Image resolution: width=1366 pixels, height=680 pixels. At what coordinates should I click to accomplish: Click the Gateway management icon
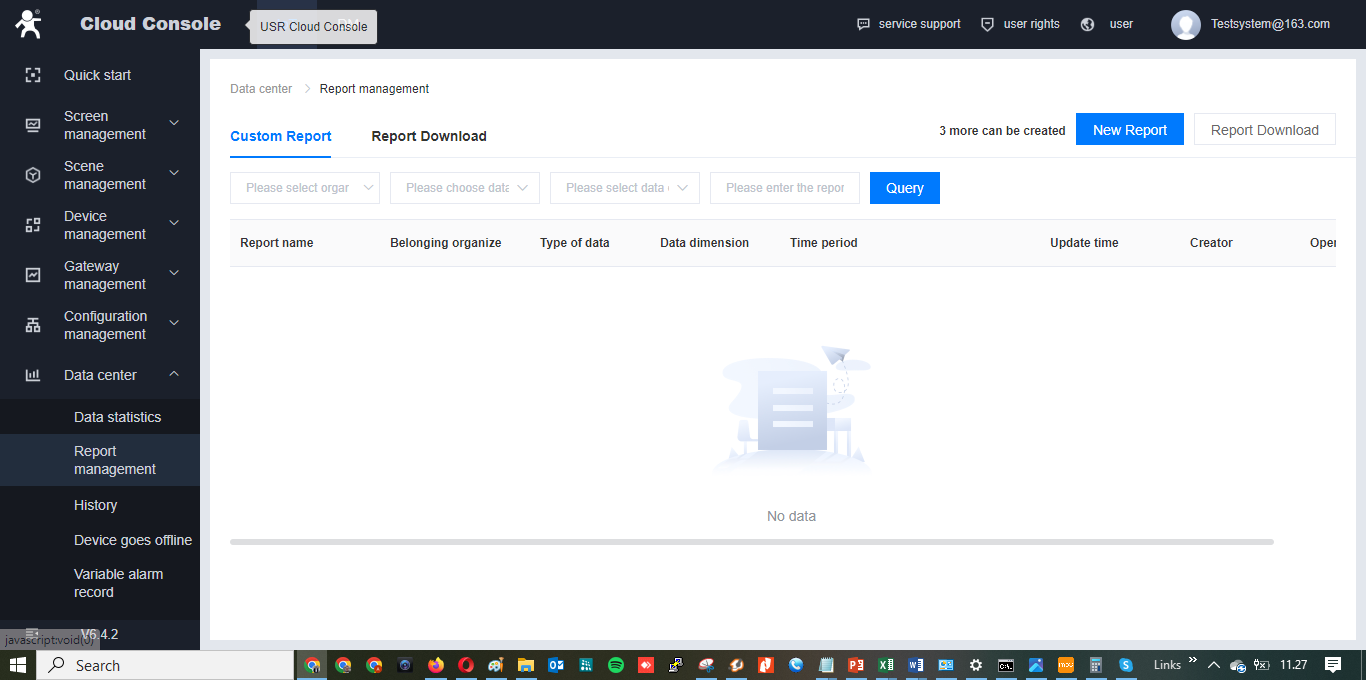(33, 275)
